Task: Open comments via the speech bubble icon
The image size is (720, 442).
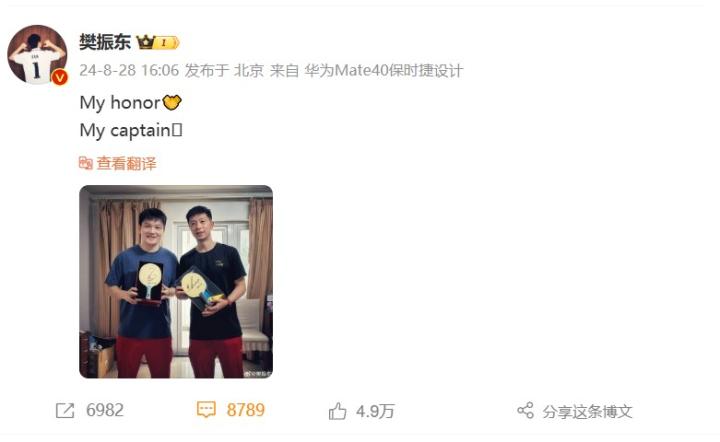Action: (x=206, y=409)
